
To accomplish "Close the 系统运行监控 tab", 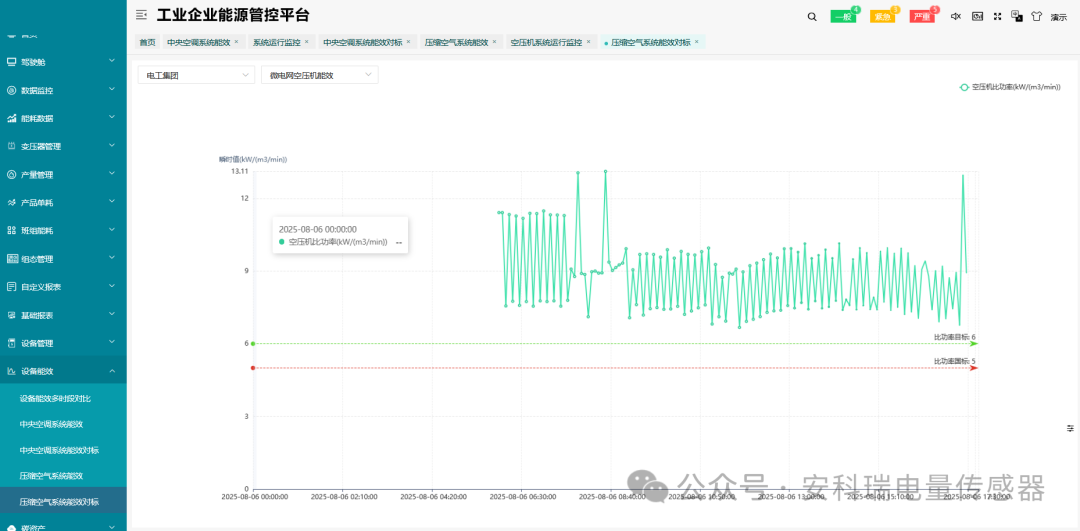I will pyautogui.click(x=307, y=42).
